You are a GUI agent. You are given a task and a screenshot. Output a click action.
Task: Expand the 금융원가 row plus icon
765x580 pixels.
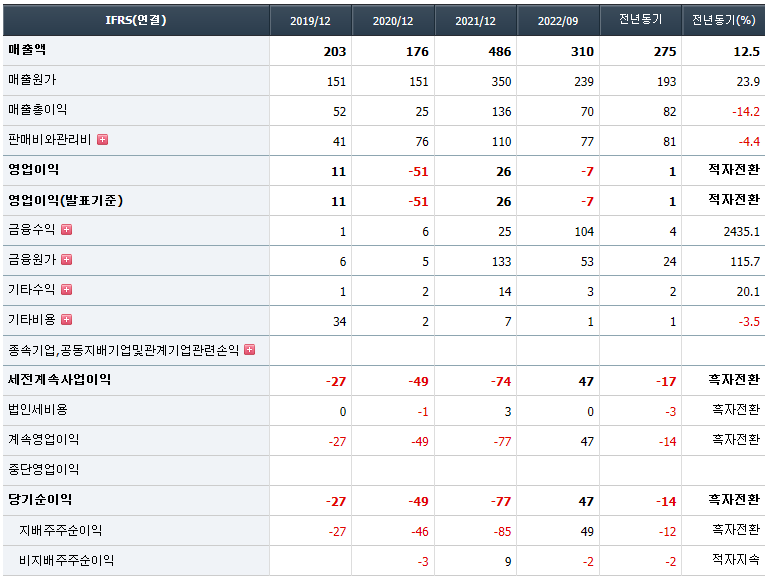tap(66, 260)
